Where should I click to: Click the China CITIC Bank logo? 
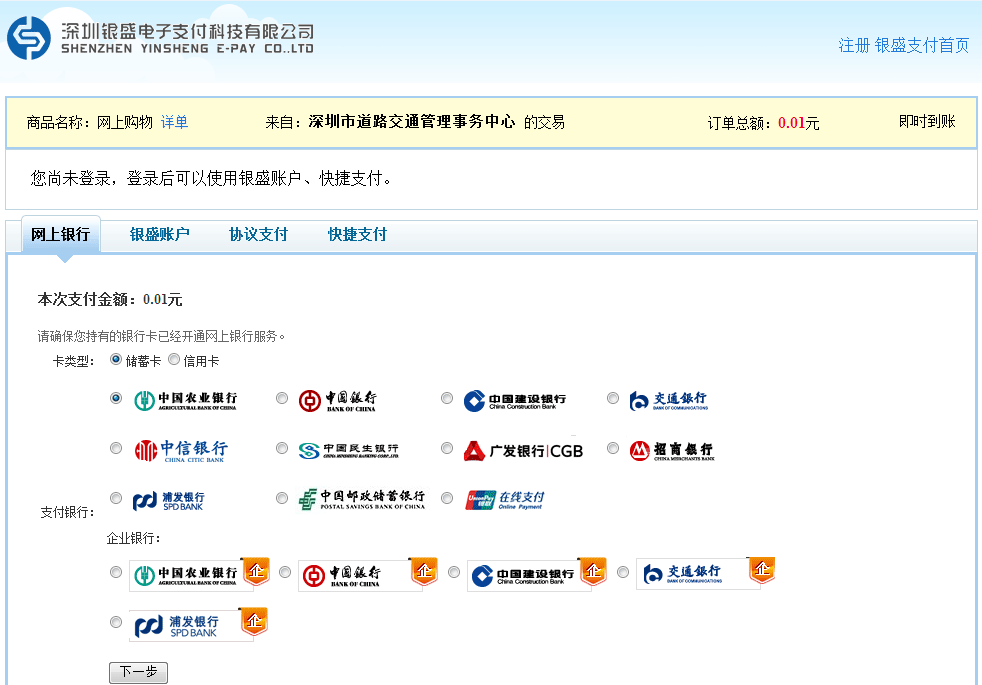[181, 450]
